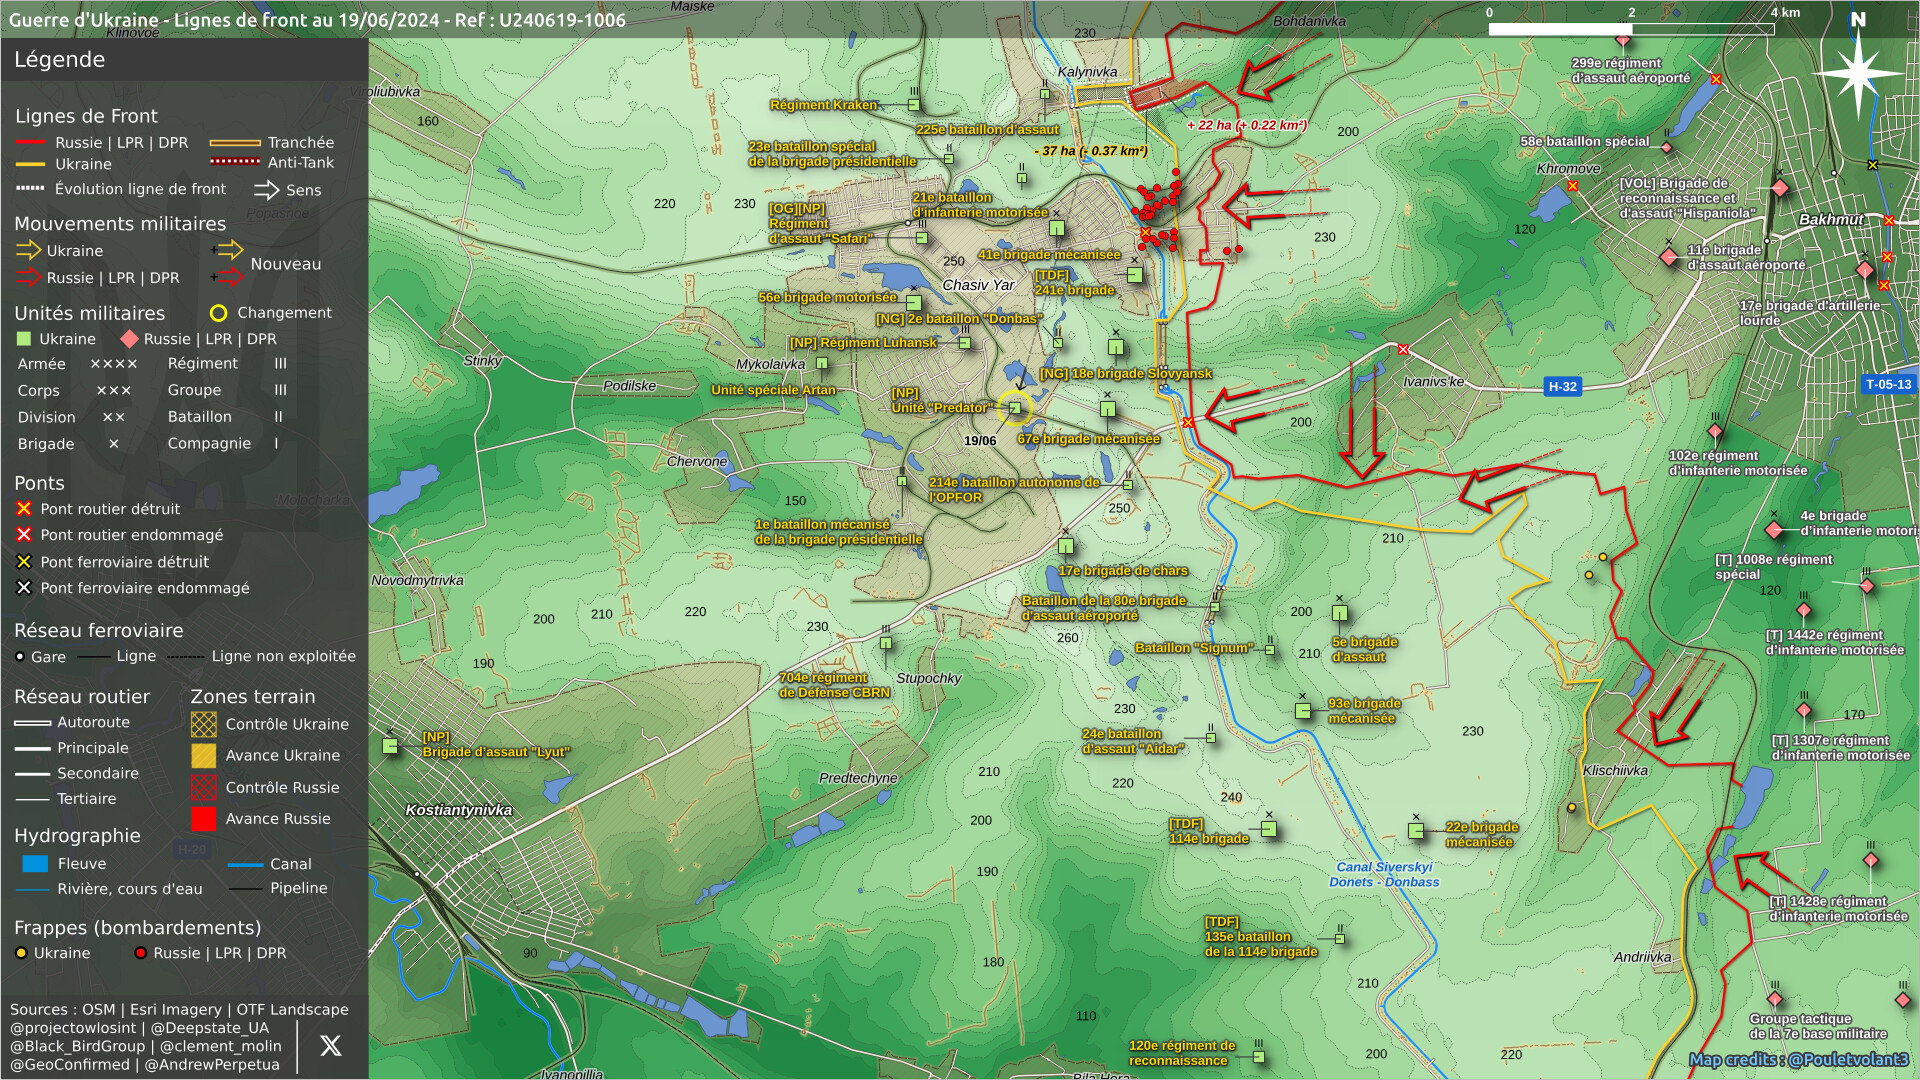Click the yellow Avance Ukraine legend swatch
1920x1080 pixels.
point(203,756)
